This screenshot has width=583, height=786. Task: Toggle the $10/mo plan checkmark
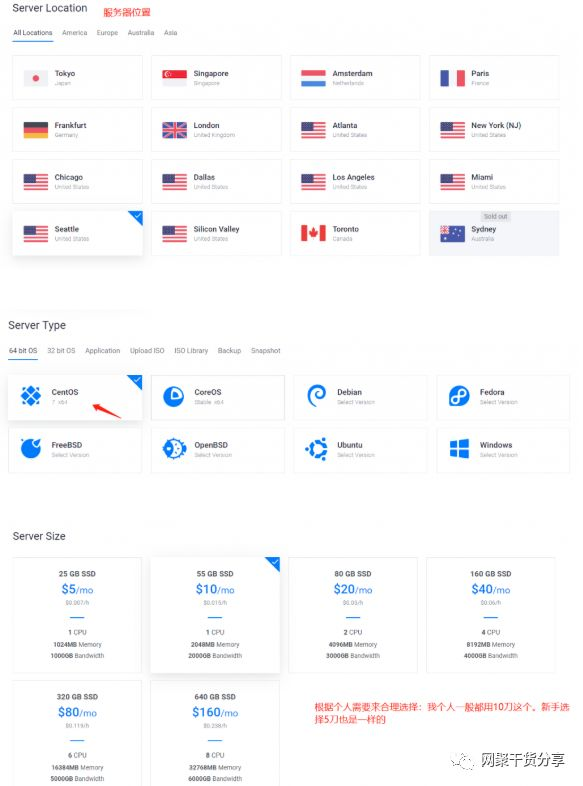[x=274, y=563]
